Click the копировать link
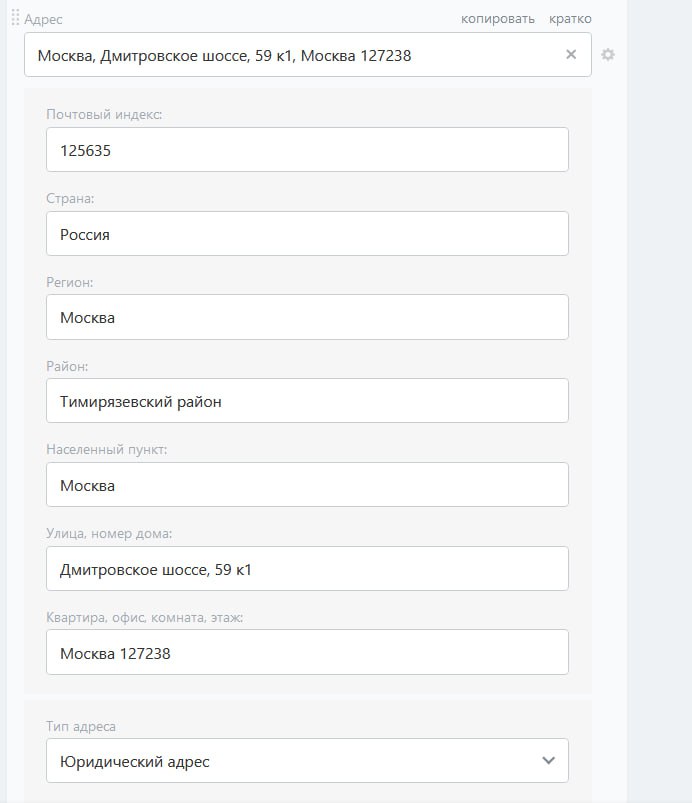692x803 pixels. pos(497,19)
